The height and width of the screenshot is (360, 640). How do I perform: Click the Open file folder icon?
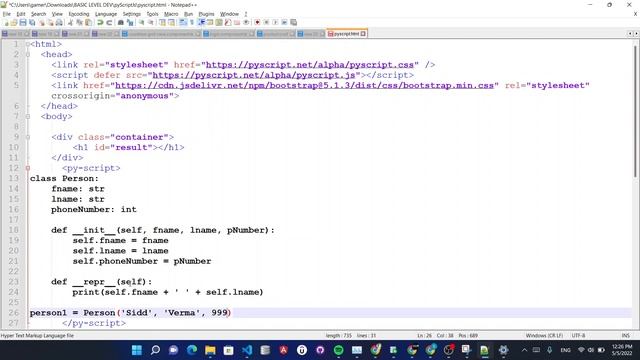tap(14, 22)
